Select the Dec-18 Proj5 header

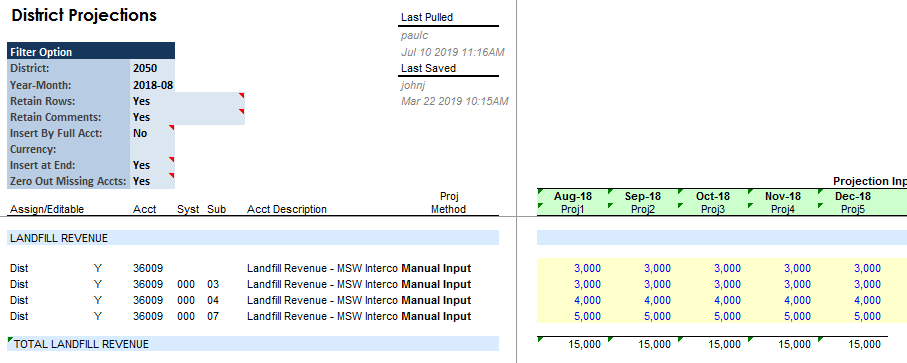(x=853, y=202)
